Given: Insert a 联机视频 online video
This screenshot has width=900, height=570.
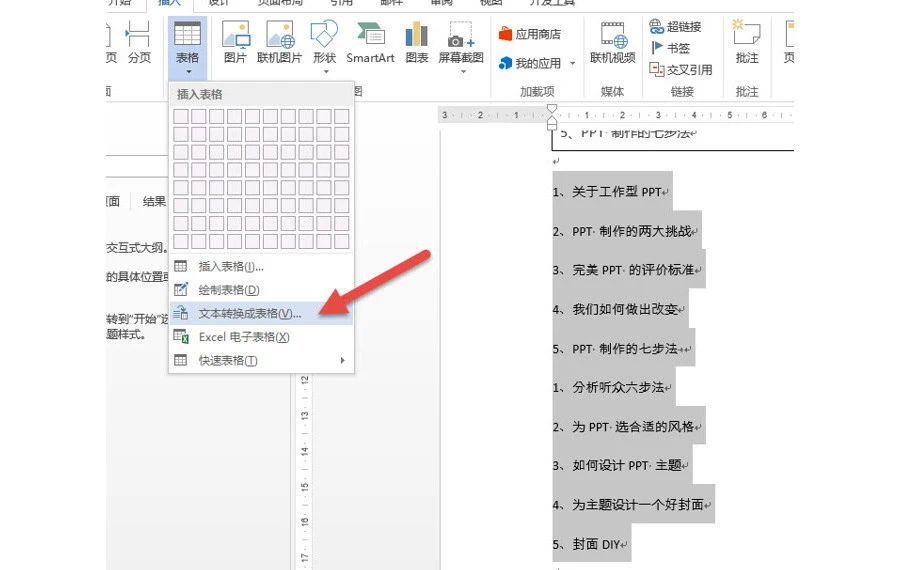Looking at the screenshot, I should (612, 42).
